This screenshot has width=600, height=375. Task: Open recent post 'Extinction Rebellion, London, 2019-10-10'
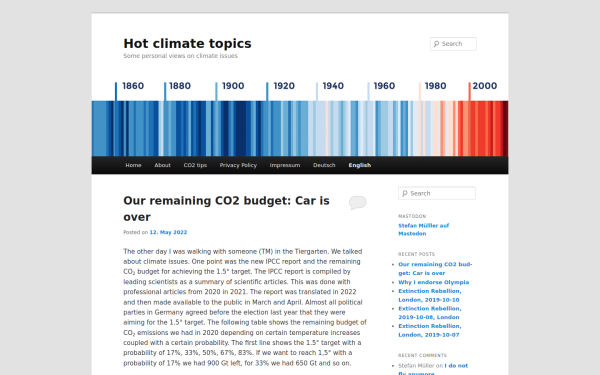(430, 295)
